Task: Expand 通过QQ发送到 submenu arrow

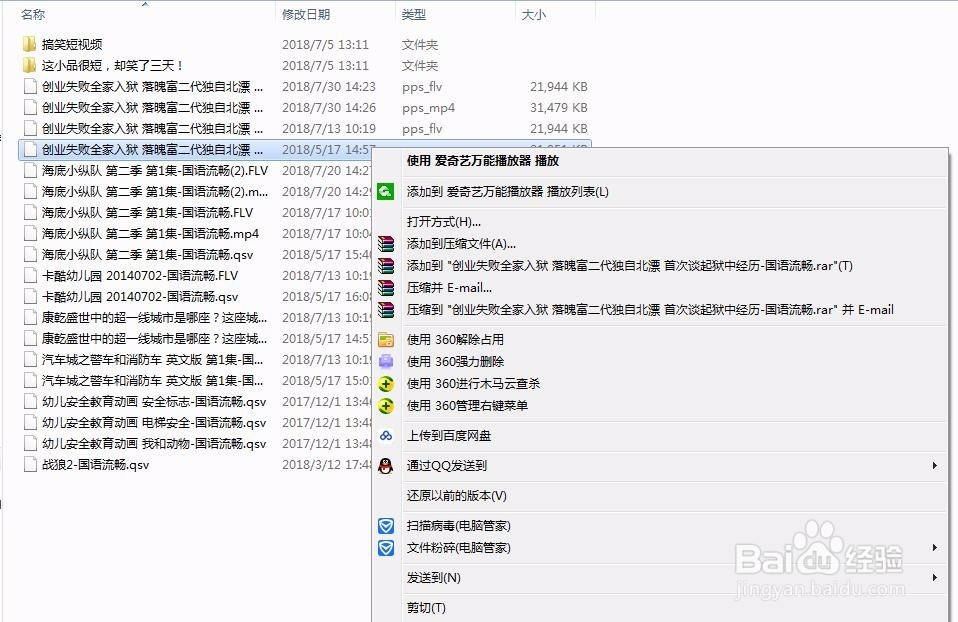Action: [935, 466]
